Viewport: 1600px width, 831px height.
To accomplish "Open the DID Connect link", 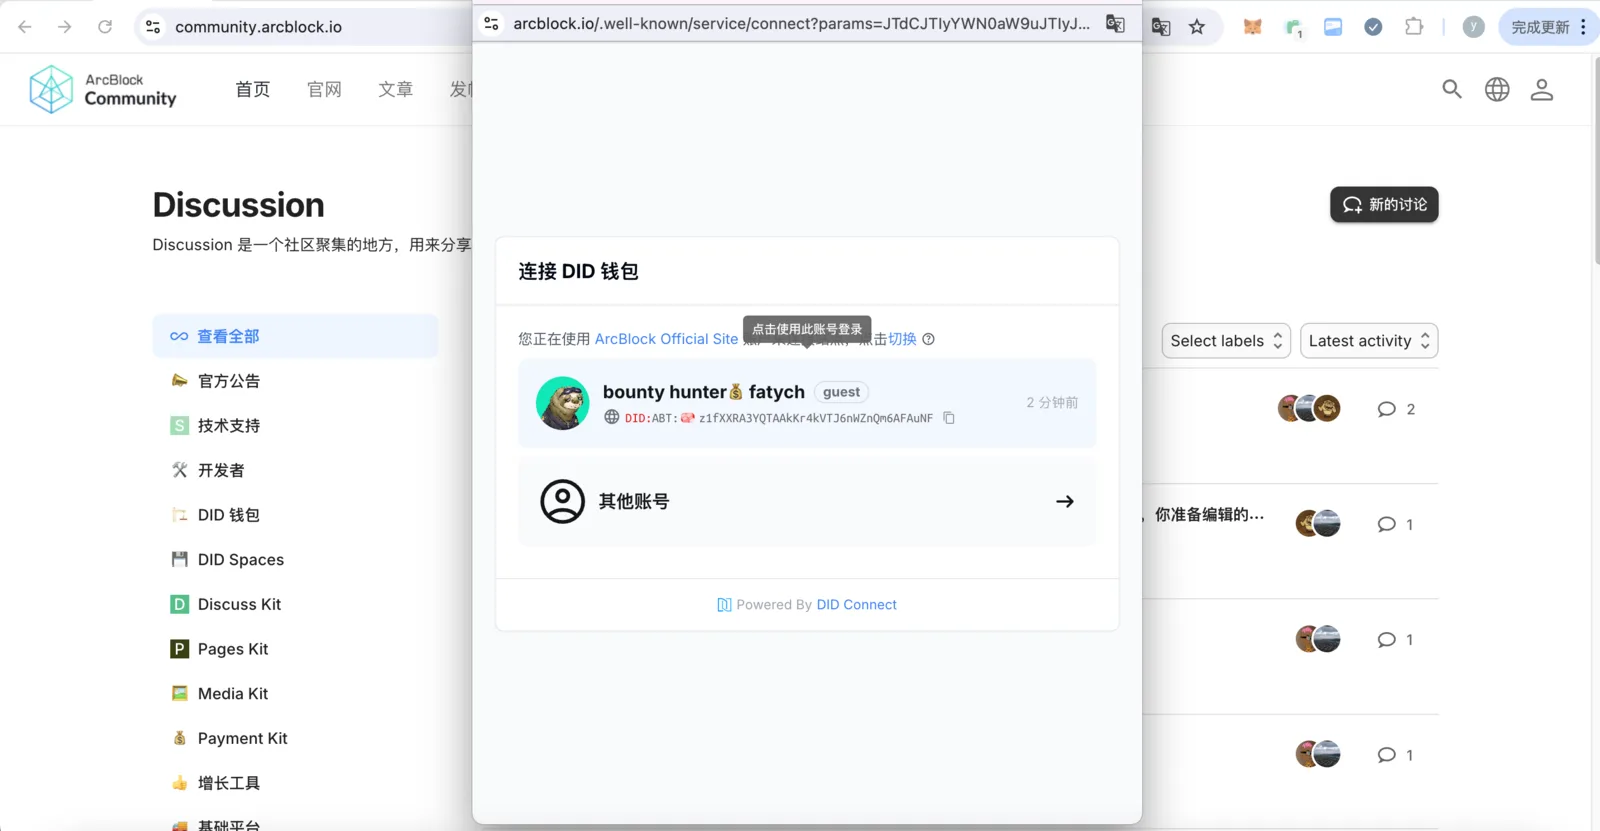I will point(856,605).
